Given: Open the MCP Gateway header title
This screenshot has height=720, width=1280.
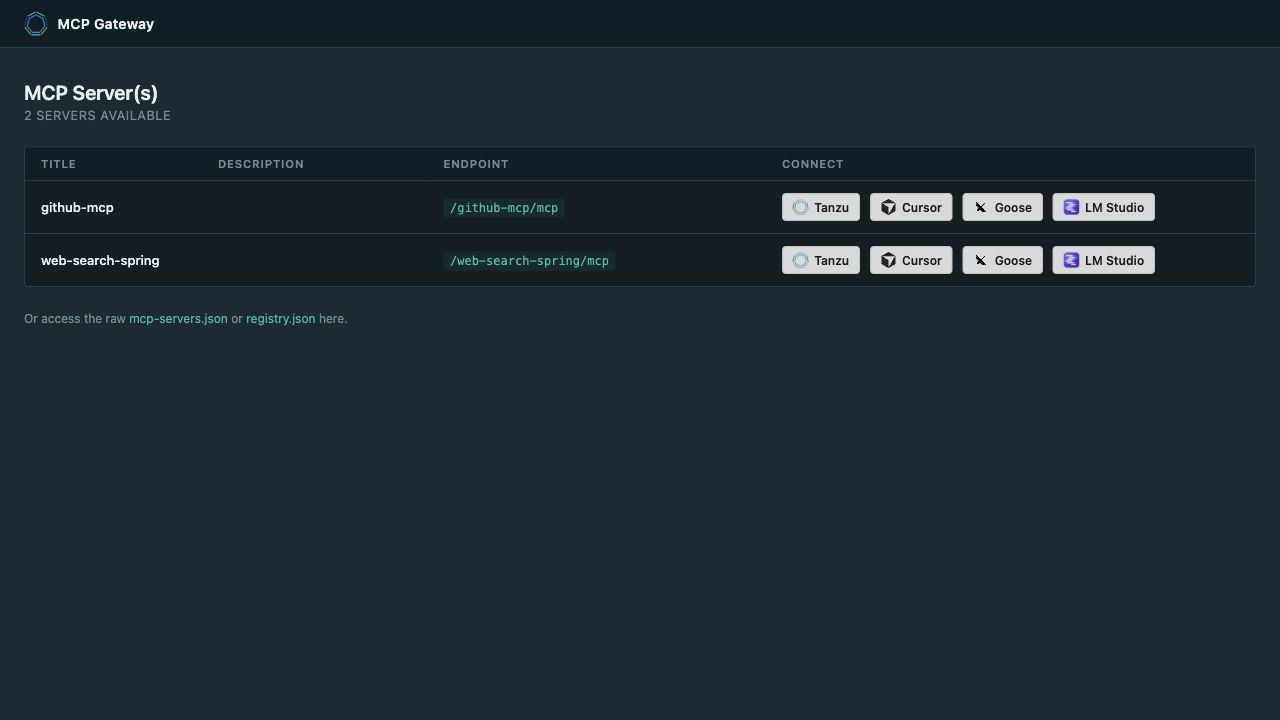Looking at the screenshot, I should click(x=105, y=24).
